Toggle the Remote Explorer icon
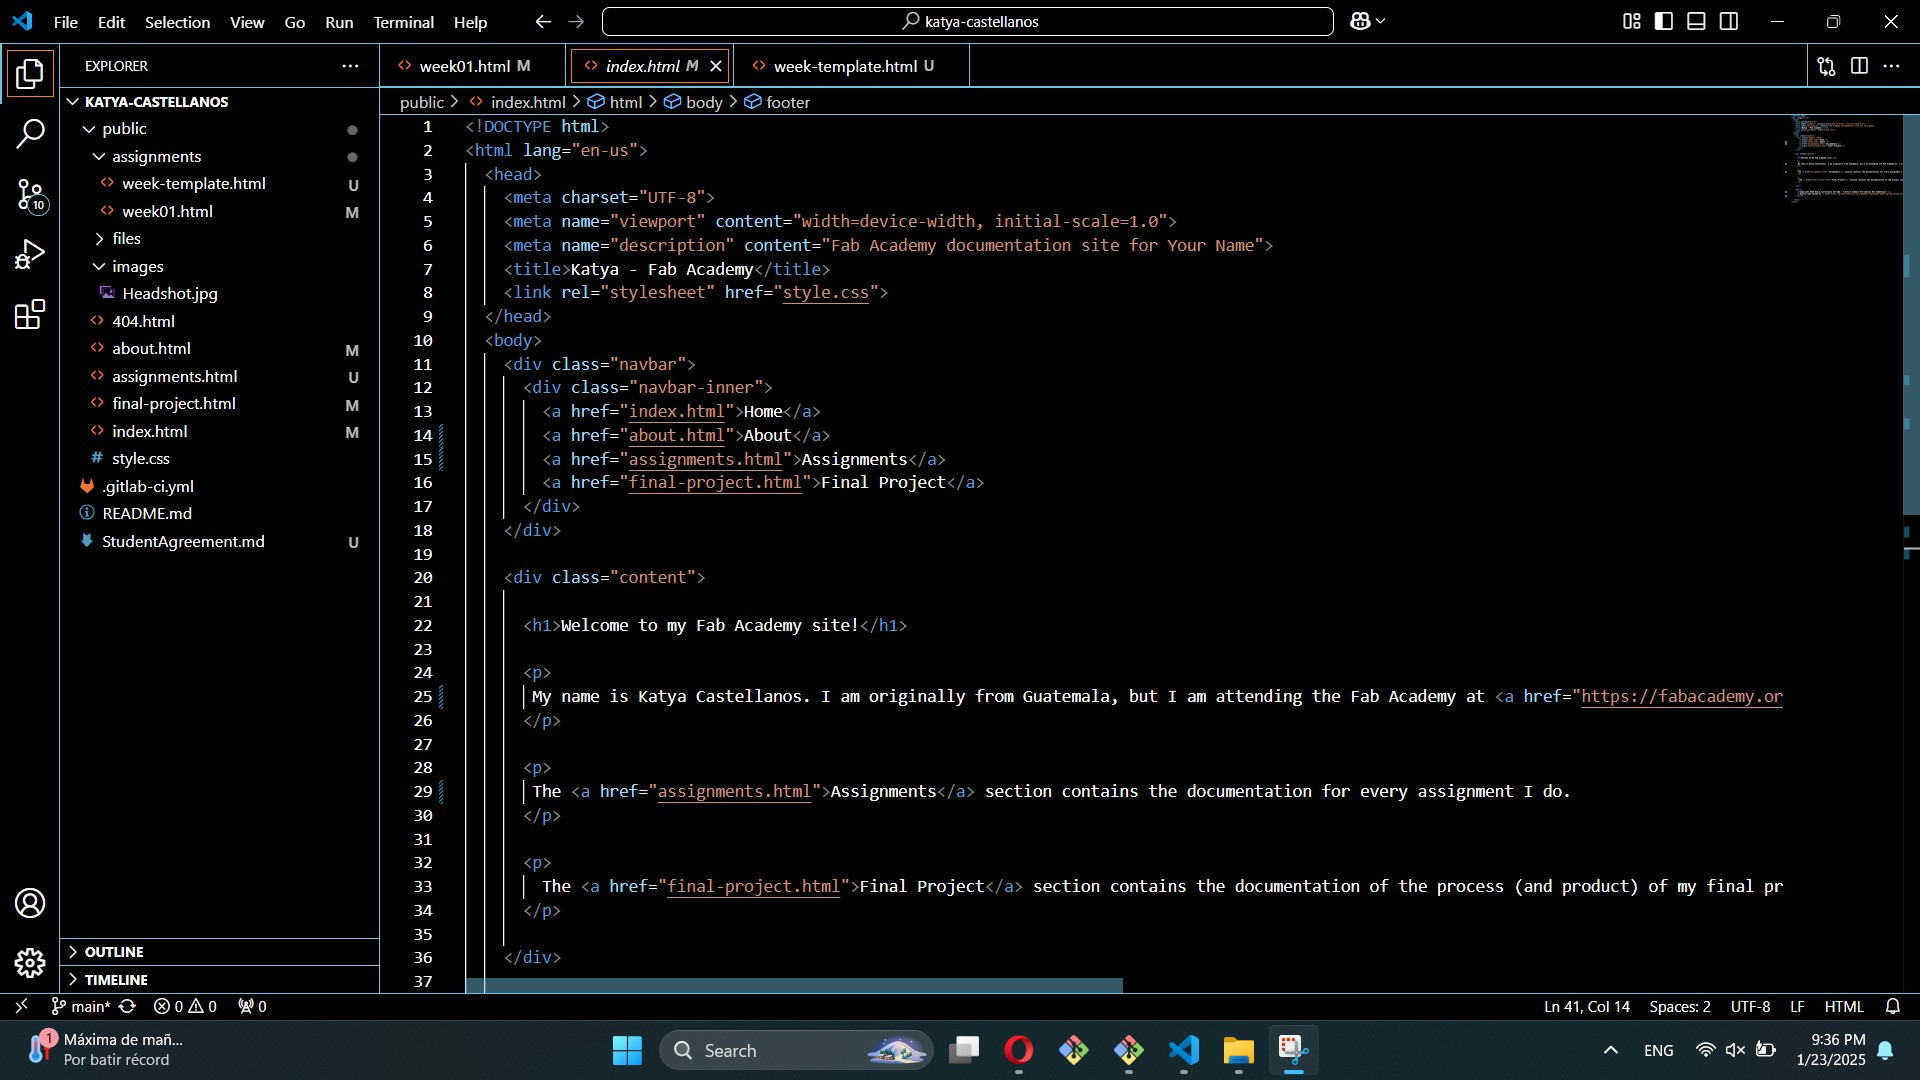The width and height of the screenshot is (1920, 1080). pyautogui.click(x=20, y=1006)
